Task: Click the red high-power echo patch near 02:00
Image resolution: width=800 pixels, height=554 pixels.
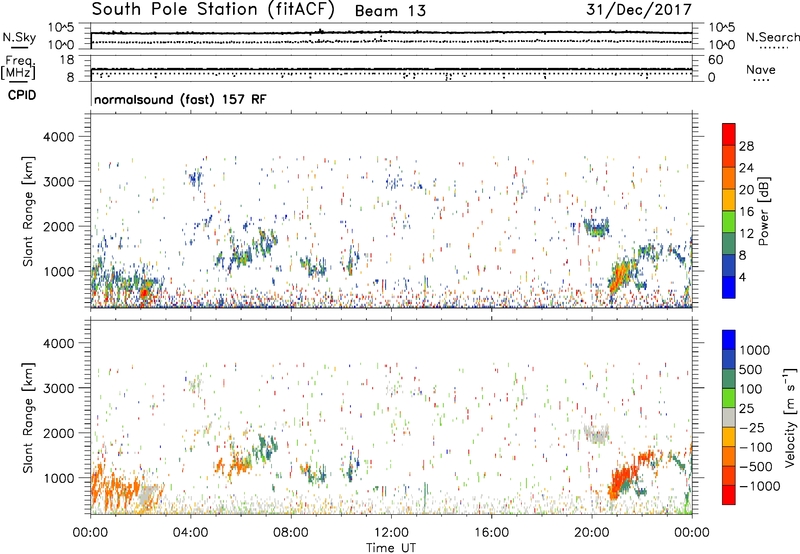Action: (x=144, y=292)
